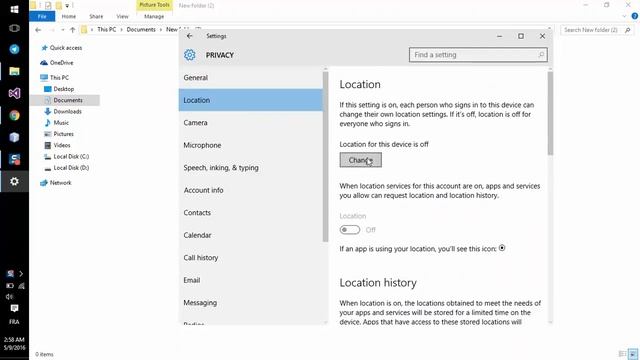The width and height of the screenshot is (640, 360).
Task: Click the Privacy gear icon
Action: click(x=189, y=55)
